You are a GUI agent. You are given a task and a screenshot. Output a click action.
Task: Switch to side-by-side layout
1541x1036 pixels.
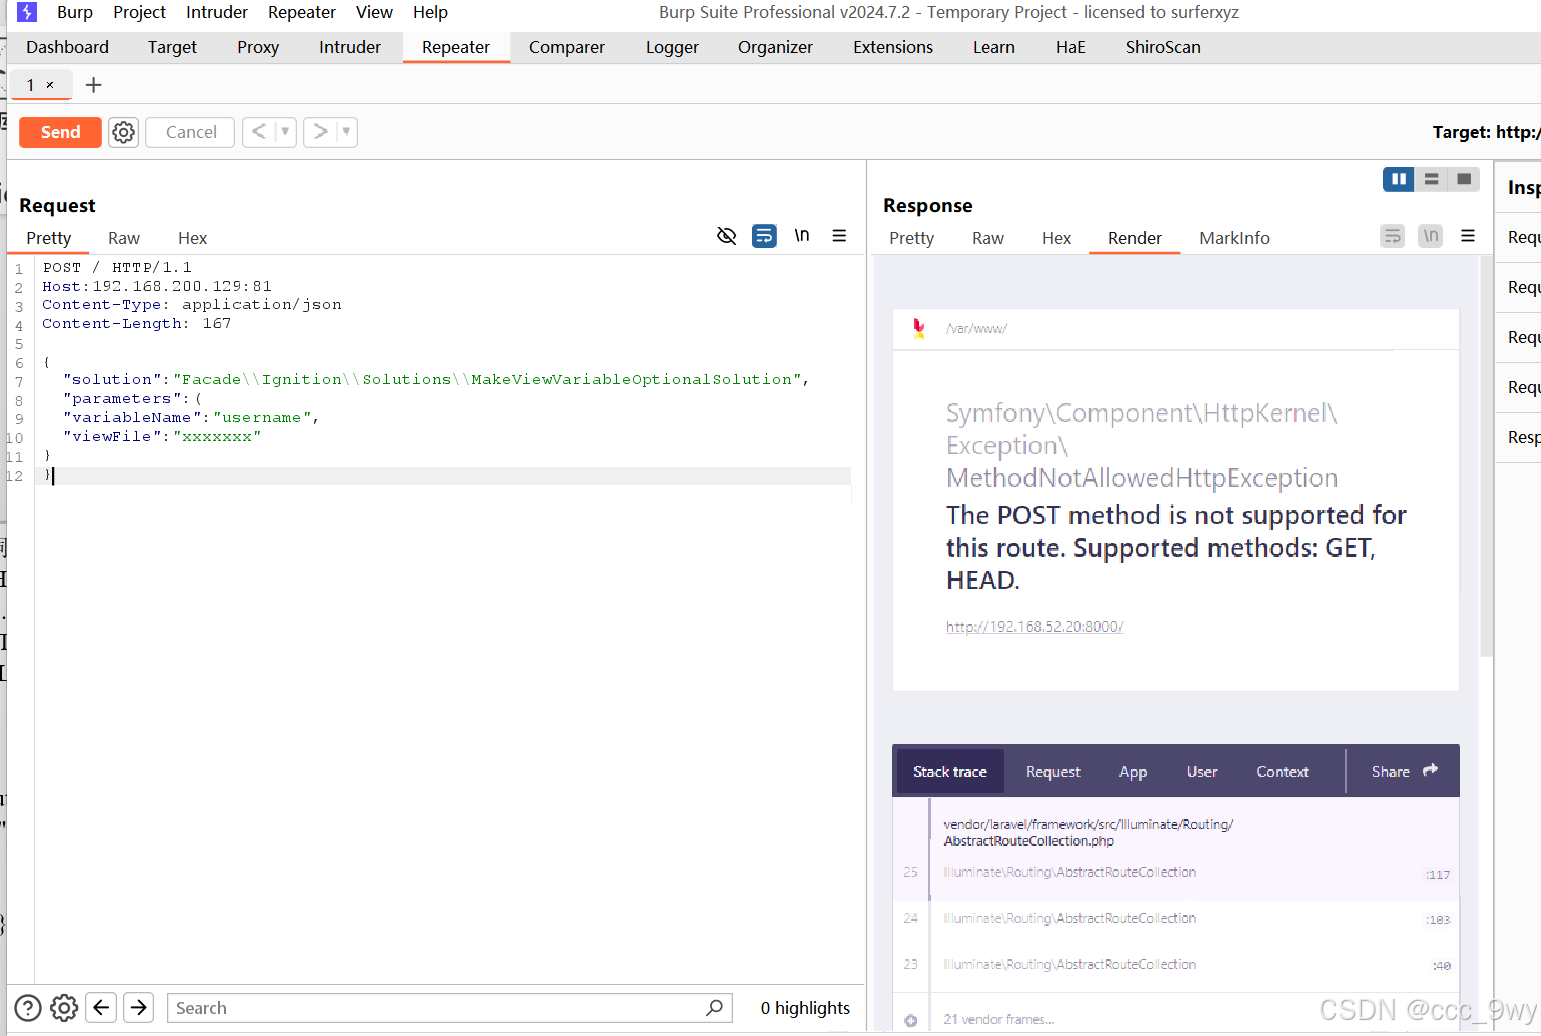click(1399, 179)
